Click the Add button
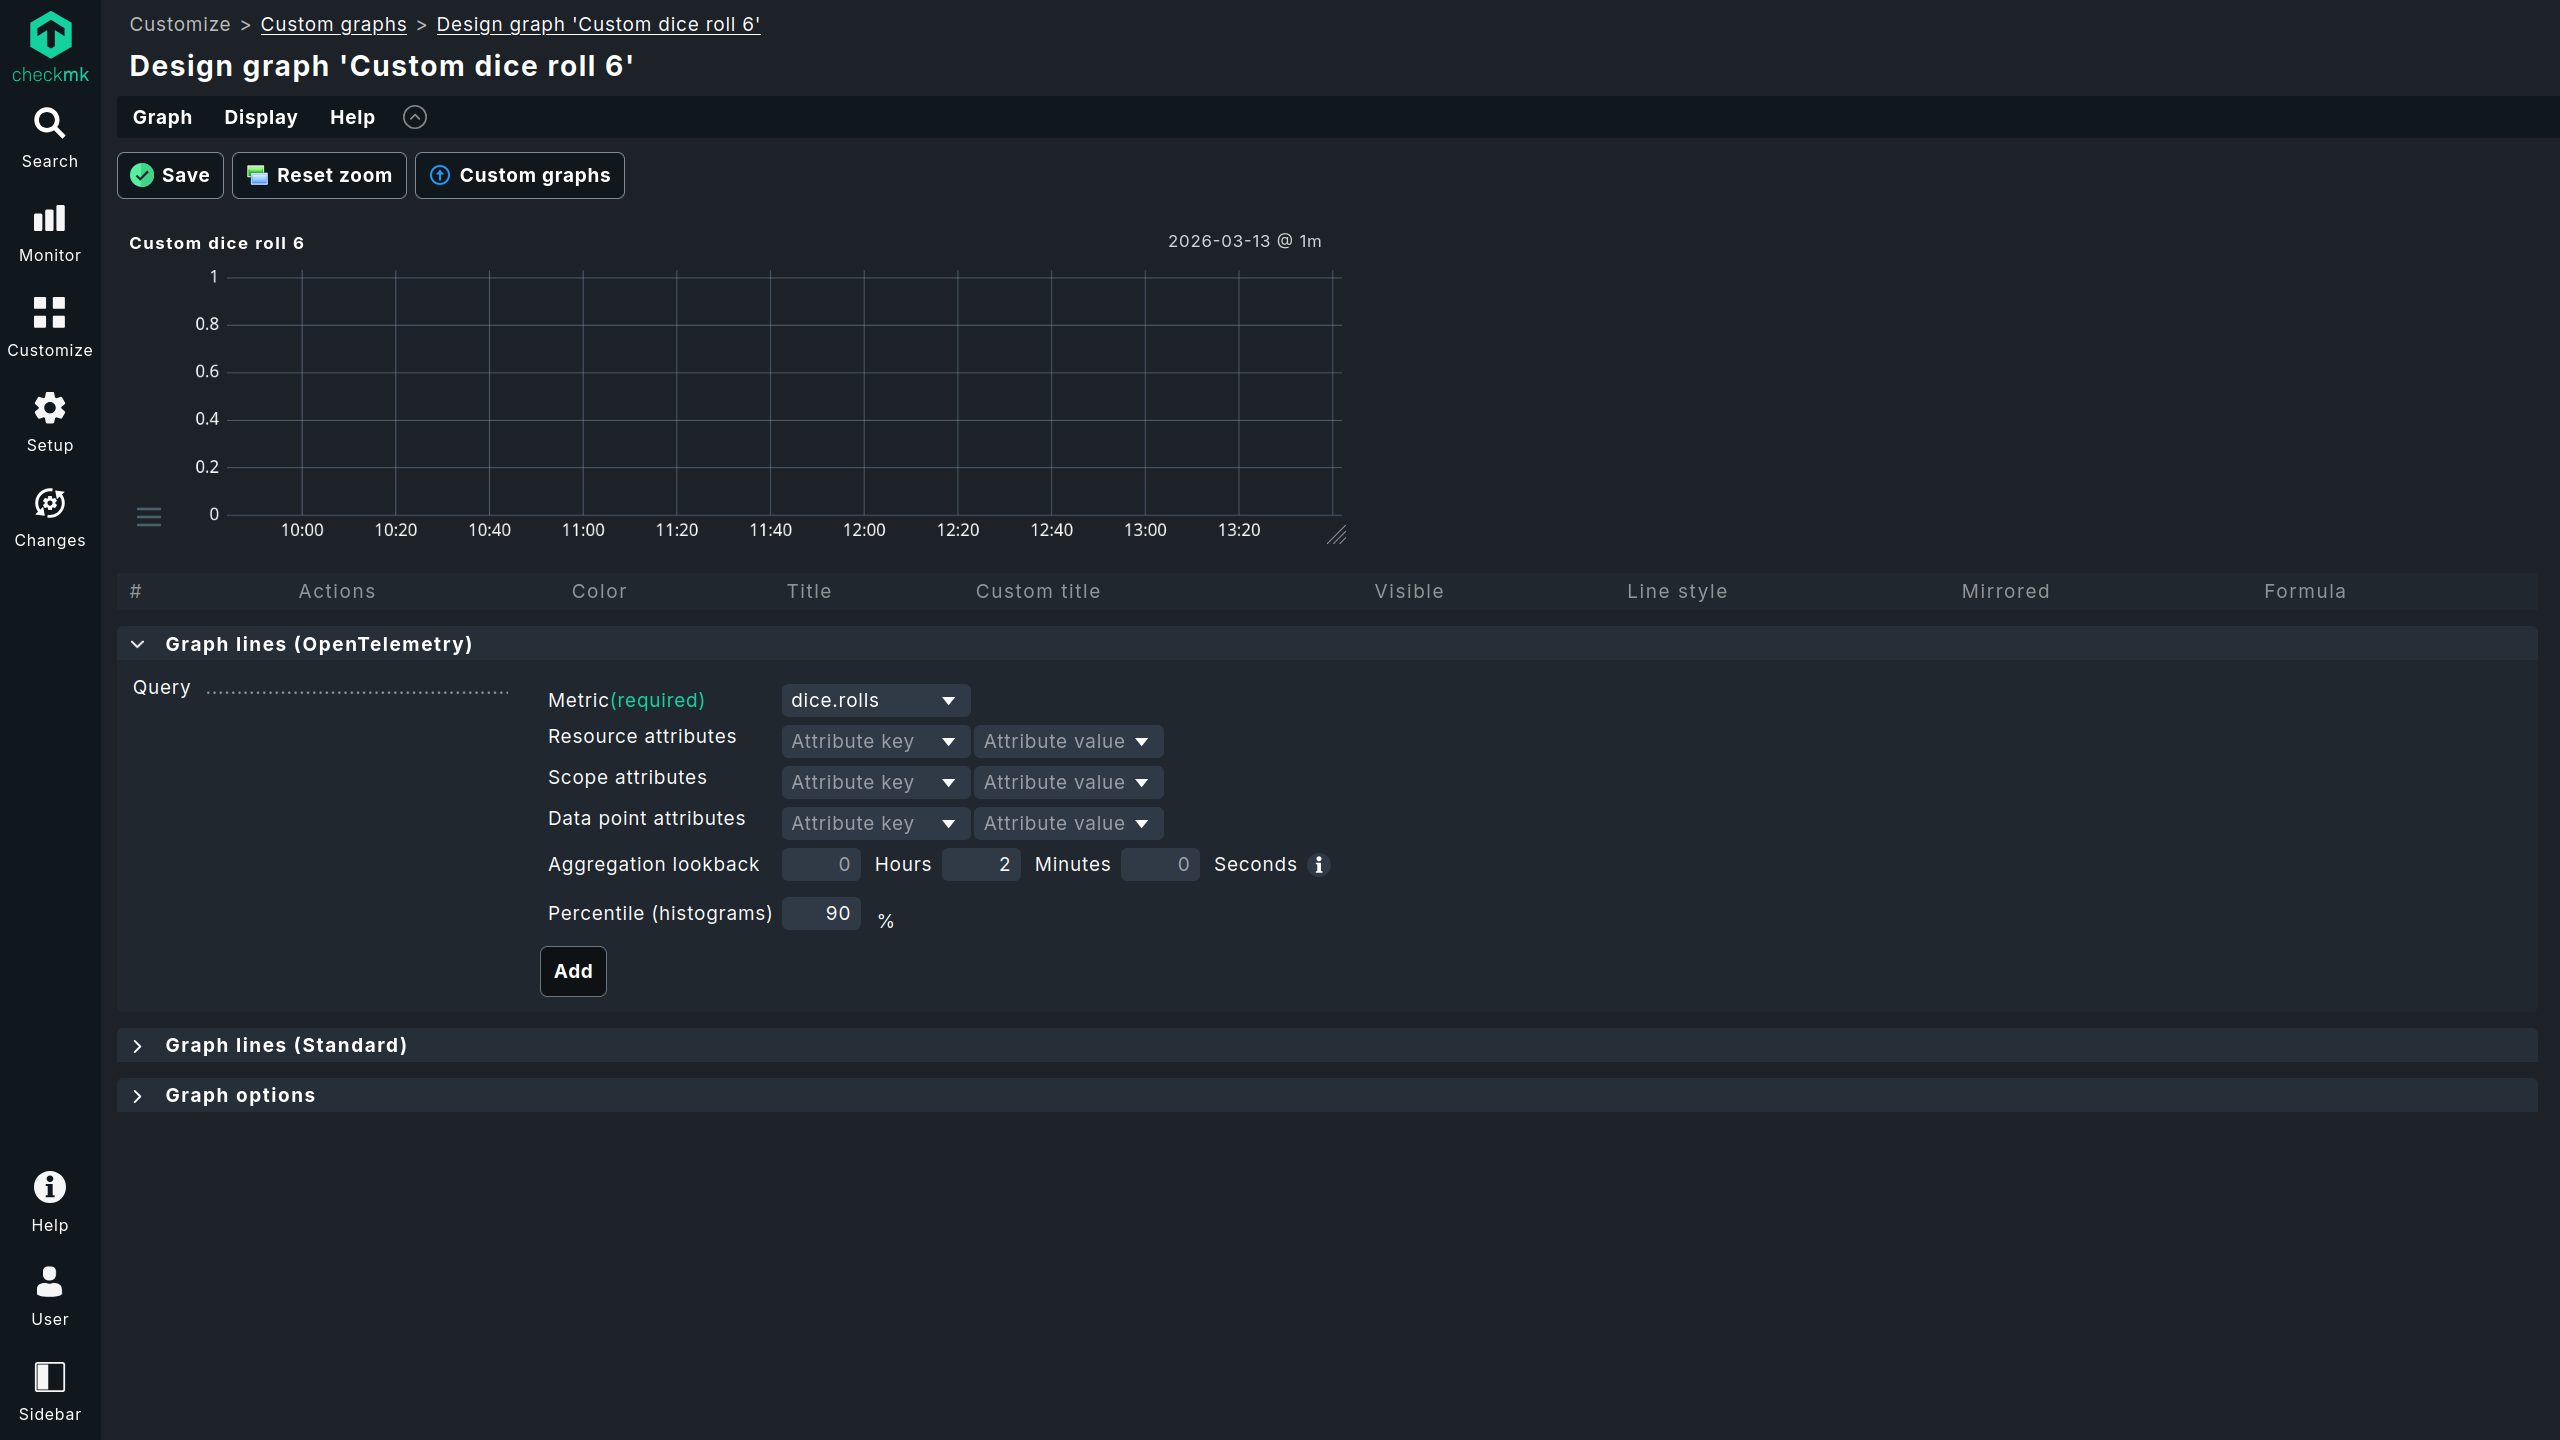2560x1440 pixels. (573, 972)
